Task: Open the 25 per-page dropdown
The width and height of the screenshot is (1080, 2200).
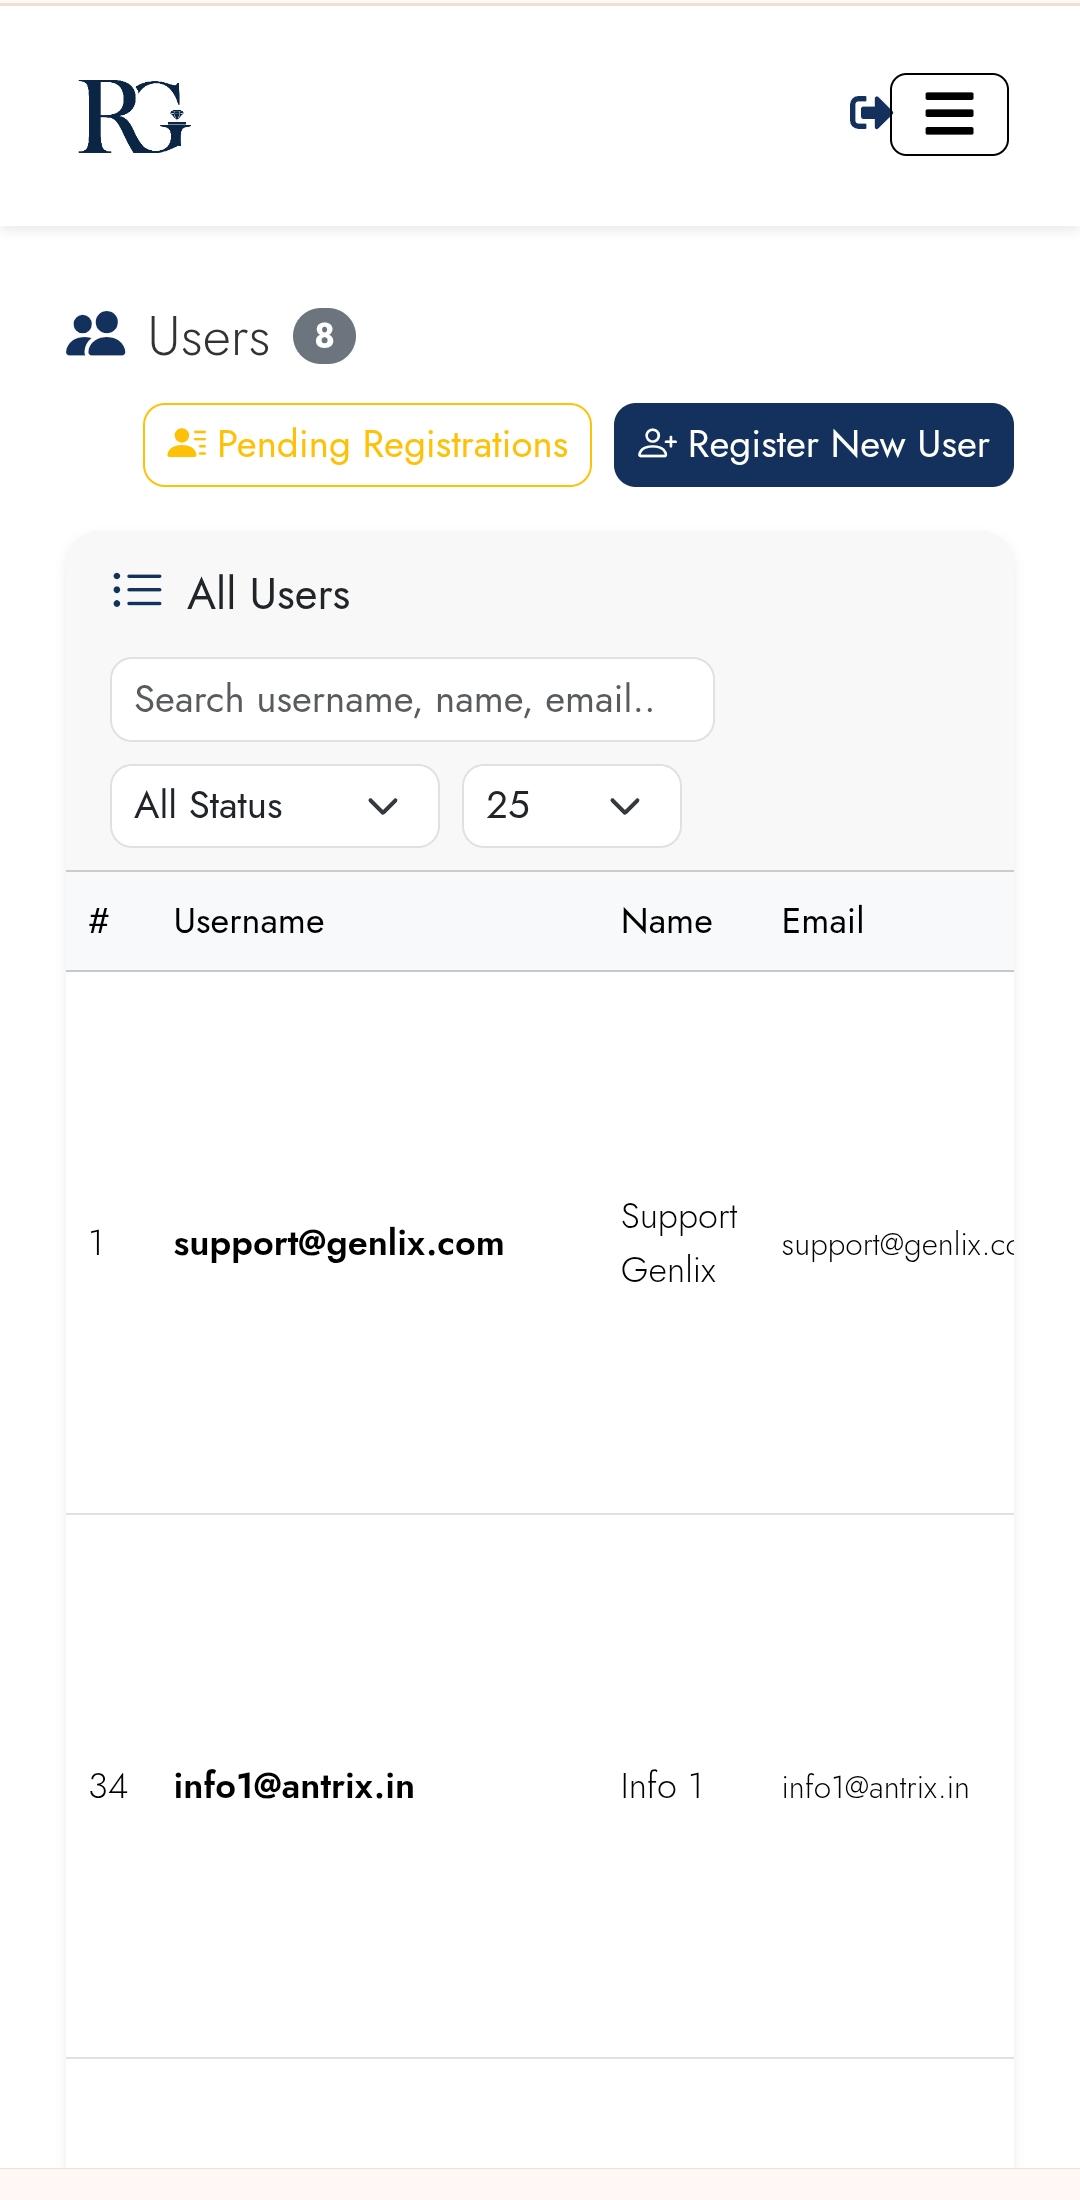Action: 571,806
